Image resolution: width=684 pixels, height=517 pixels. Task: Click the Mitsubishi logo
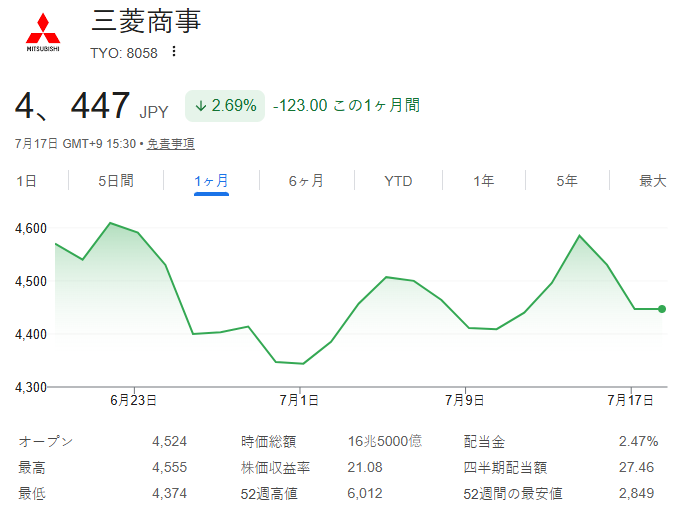43,33
